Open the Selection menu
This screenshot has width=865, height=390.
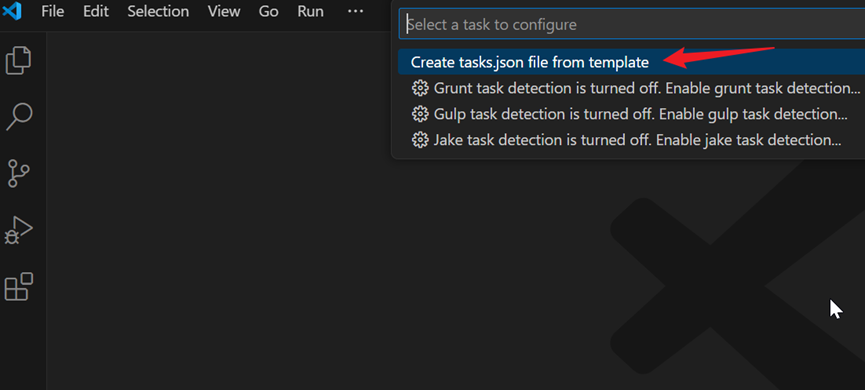tap(158, 11)
